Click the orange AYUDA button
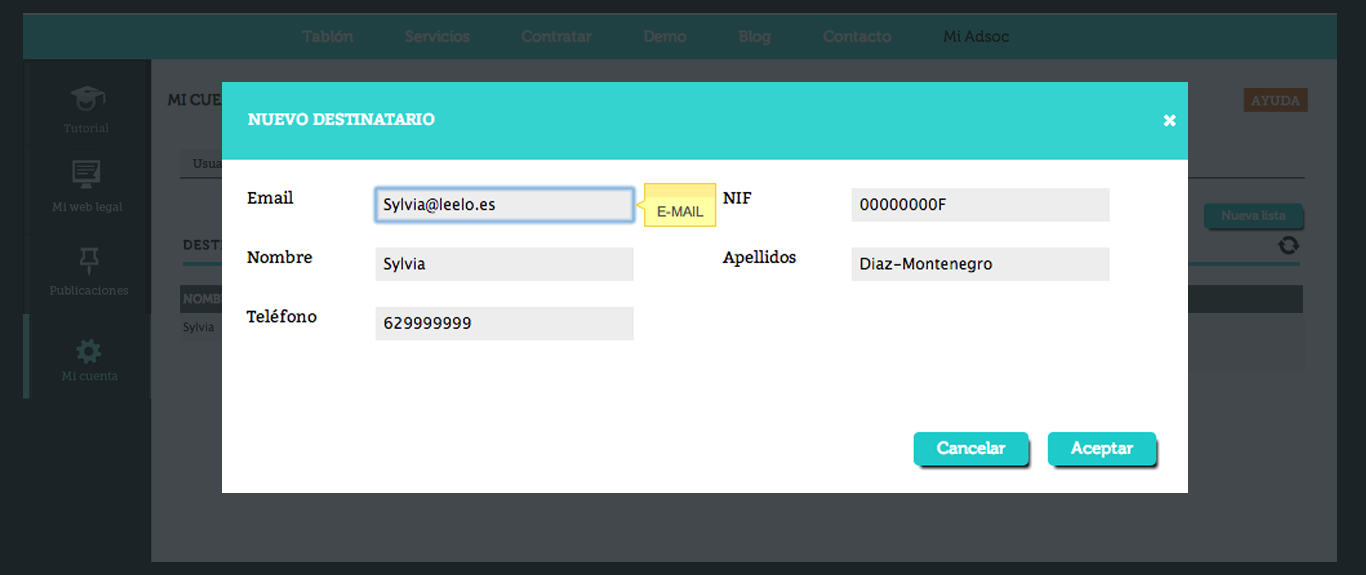1366x575 pixels. tap(1276, 100)
